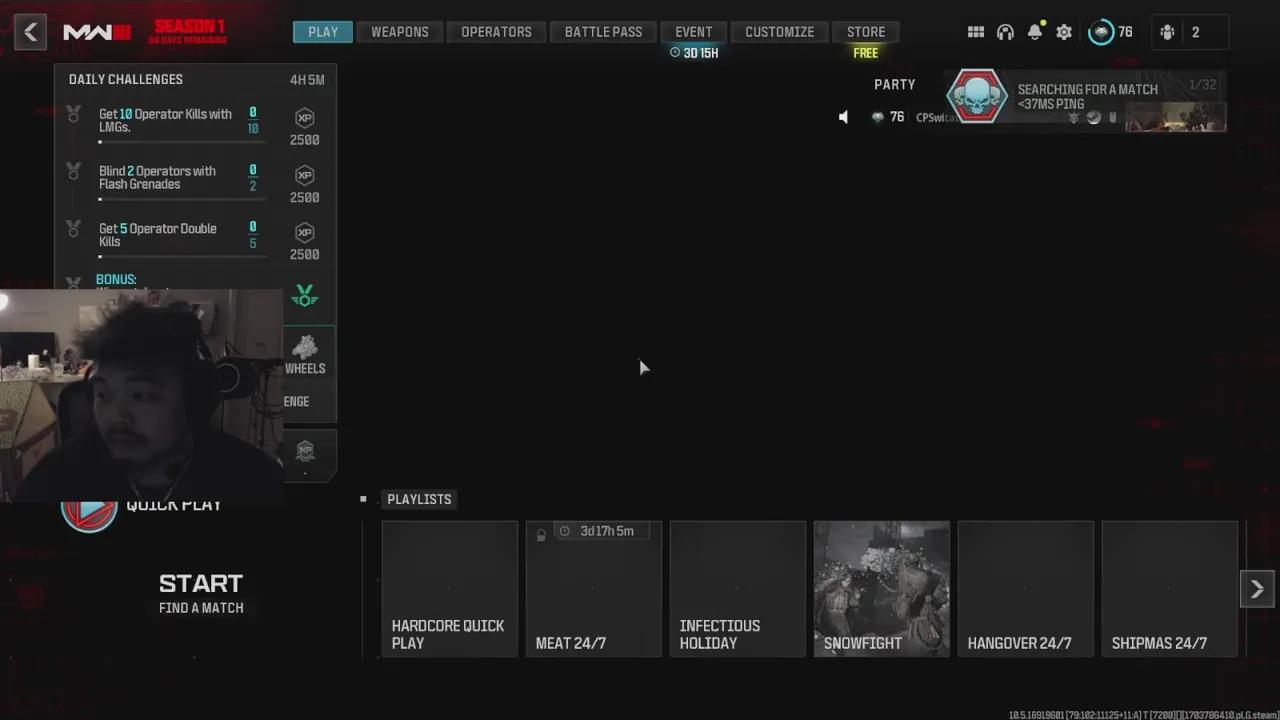Click the friends count showing 2
Image resolution: width=1280 pixels, height=720 pixels.
[x=1195, y=32]
